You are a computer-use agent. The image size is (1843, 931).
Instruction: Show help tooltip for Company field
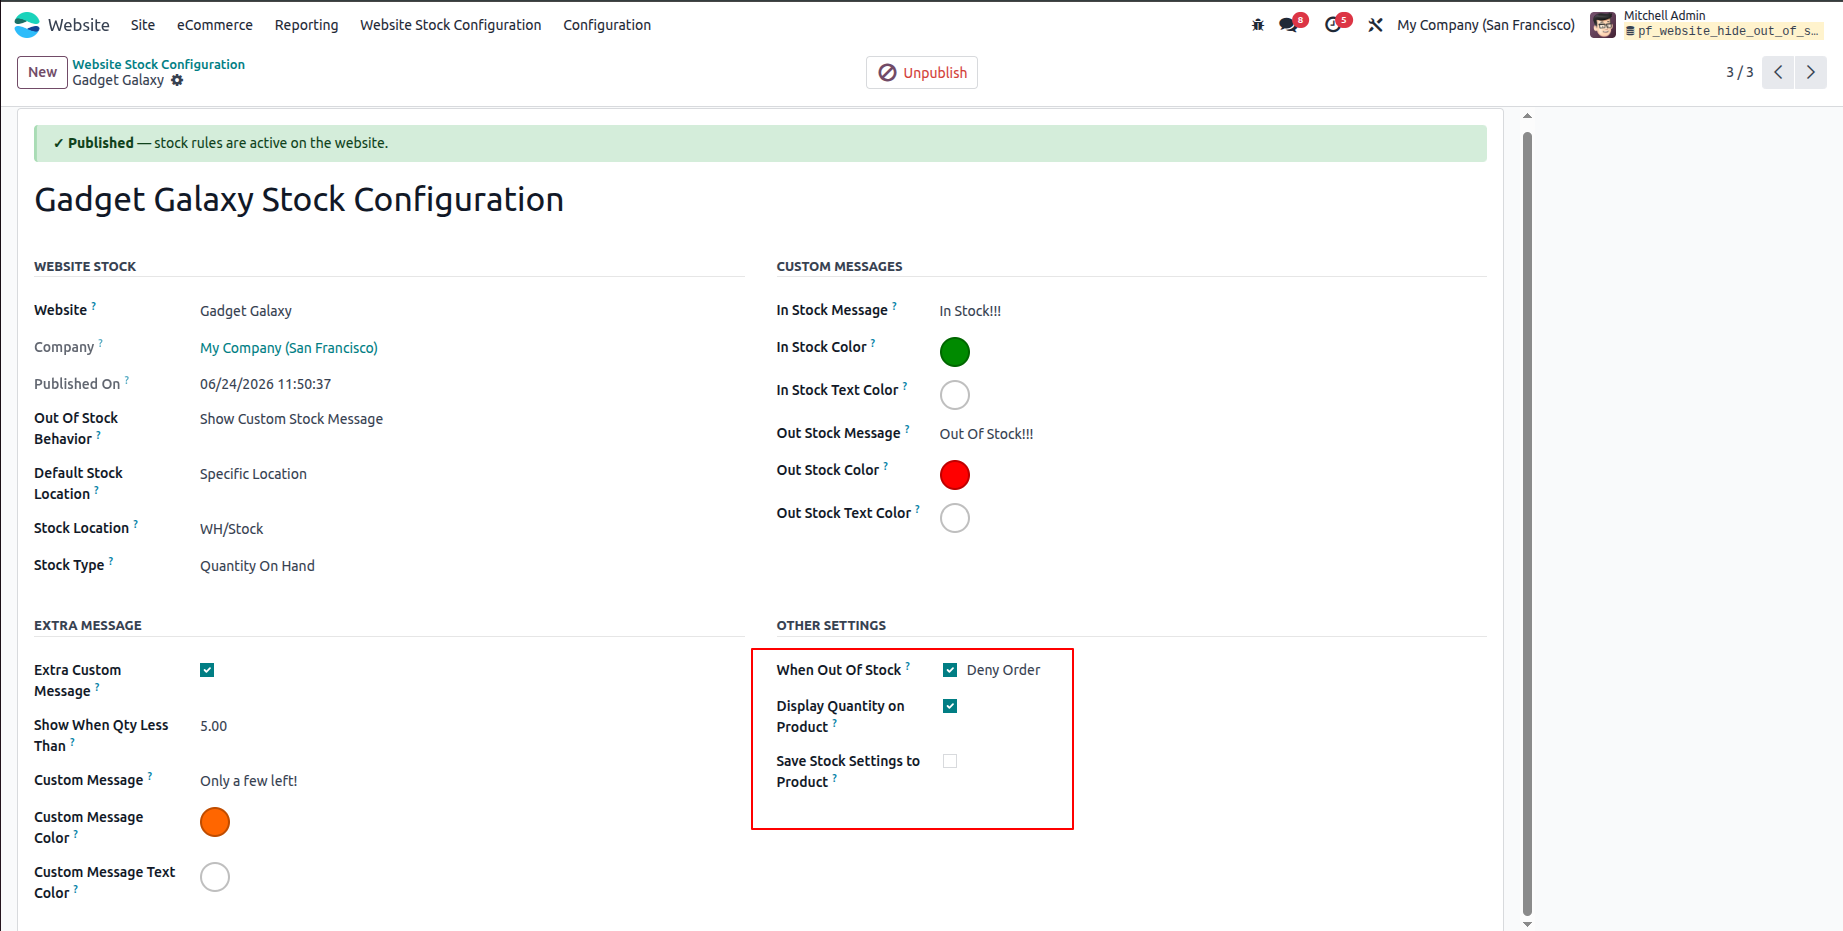101,343
